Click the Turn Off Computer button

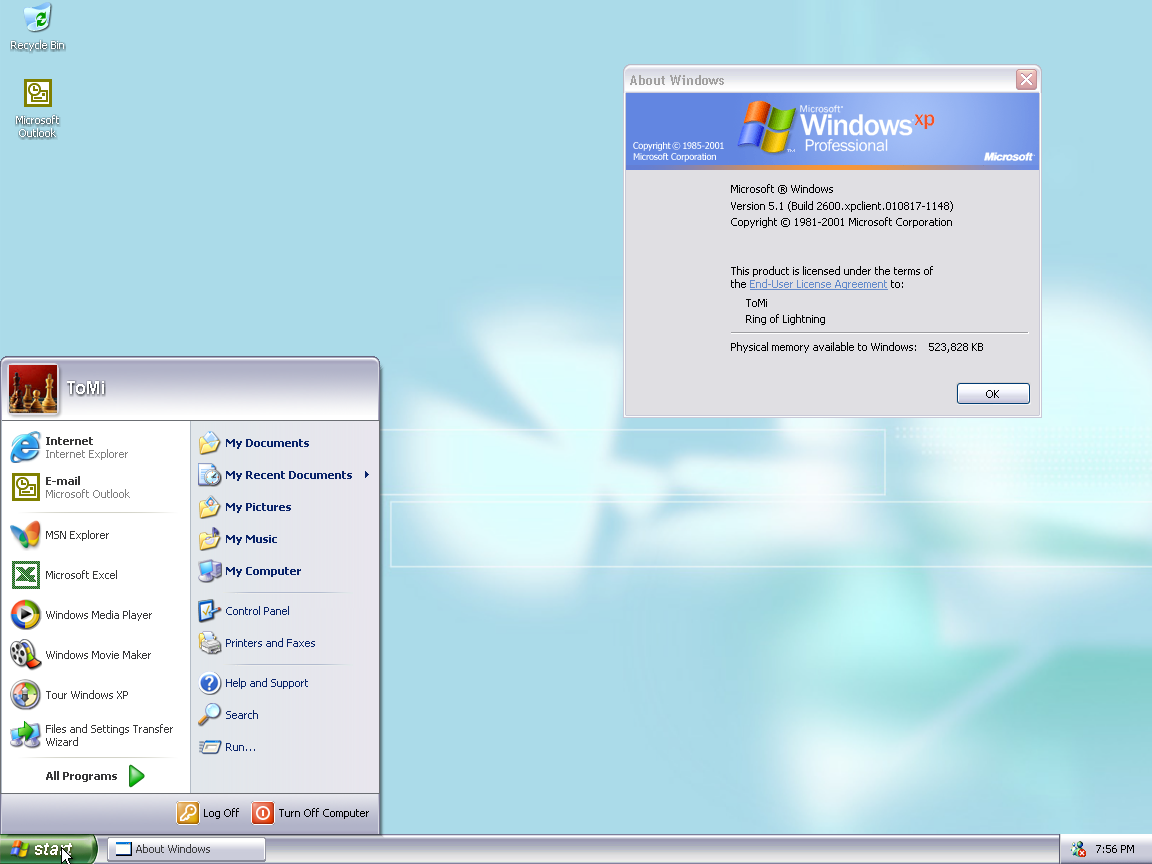pos(311,813)
